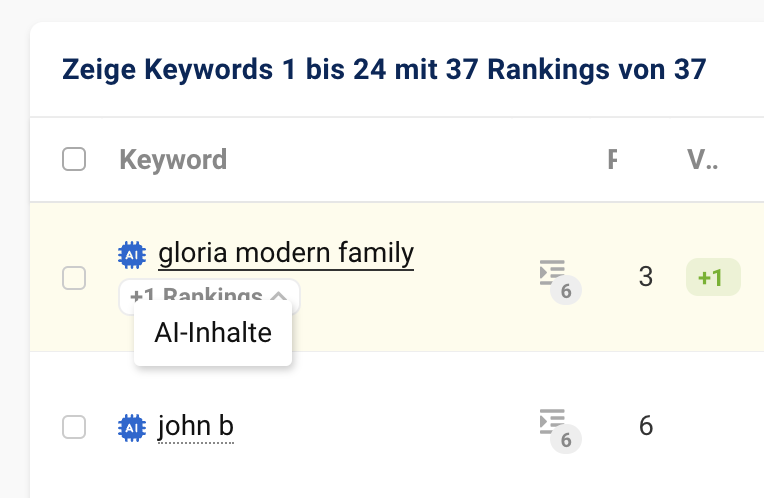The width and height of the screenshot is (764, 498).
Task: Open SERP features list icon for gloria modern family
Action: click(551, 272)
